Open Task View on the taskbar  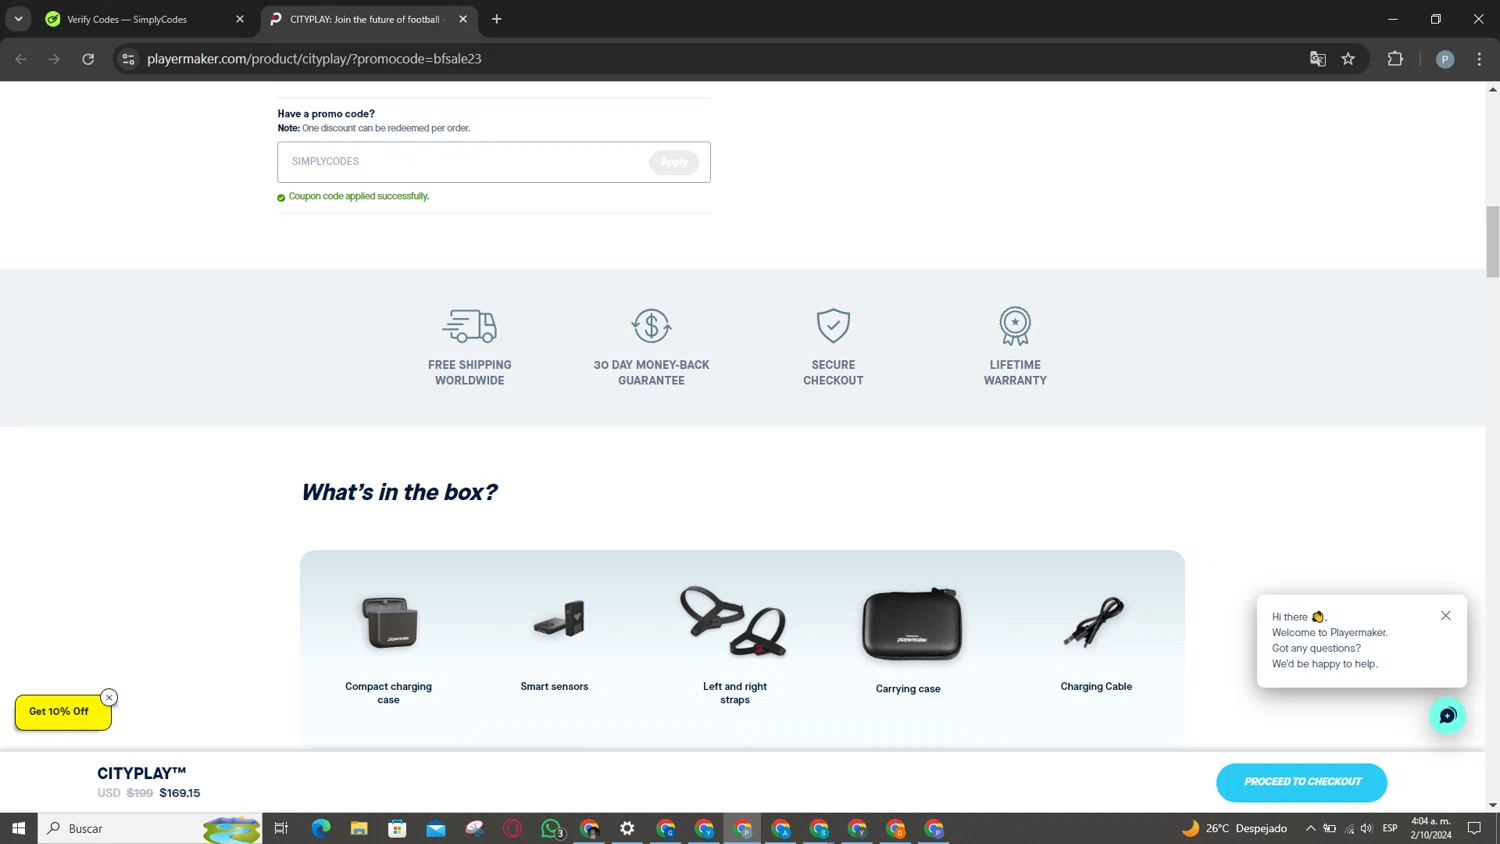pos(281,828)
